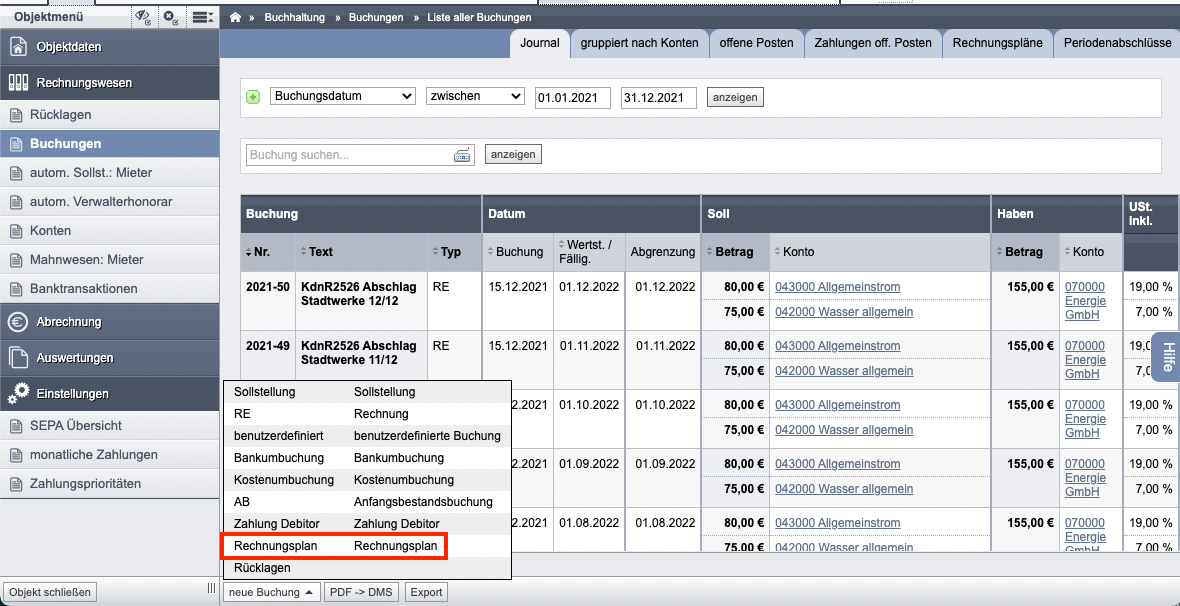Screen dimensions: 1180x606
Task: Open the Buchungsdatum filter dropdown
Action: tap(342, 96)
